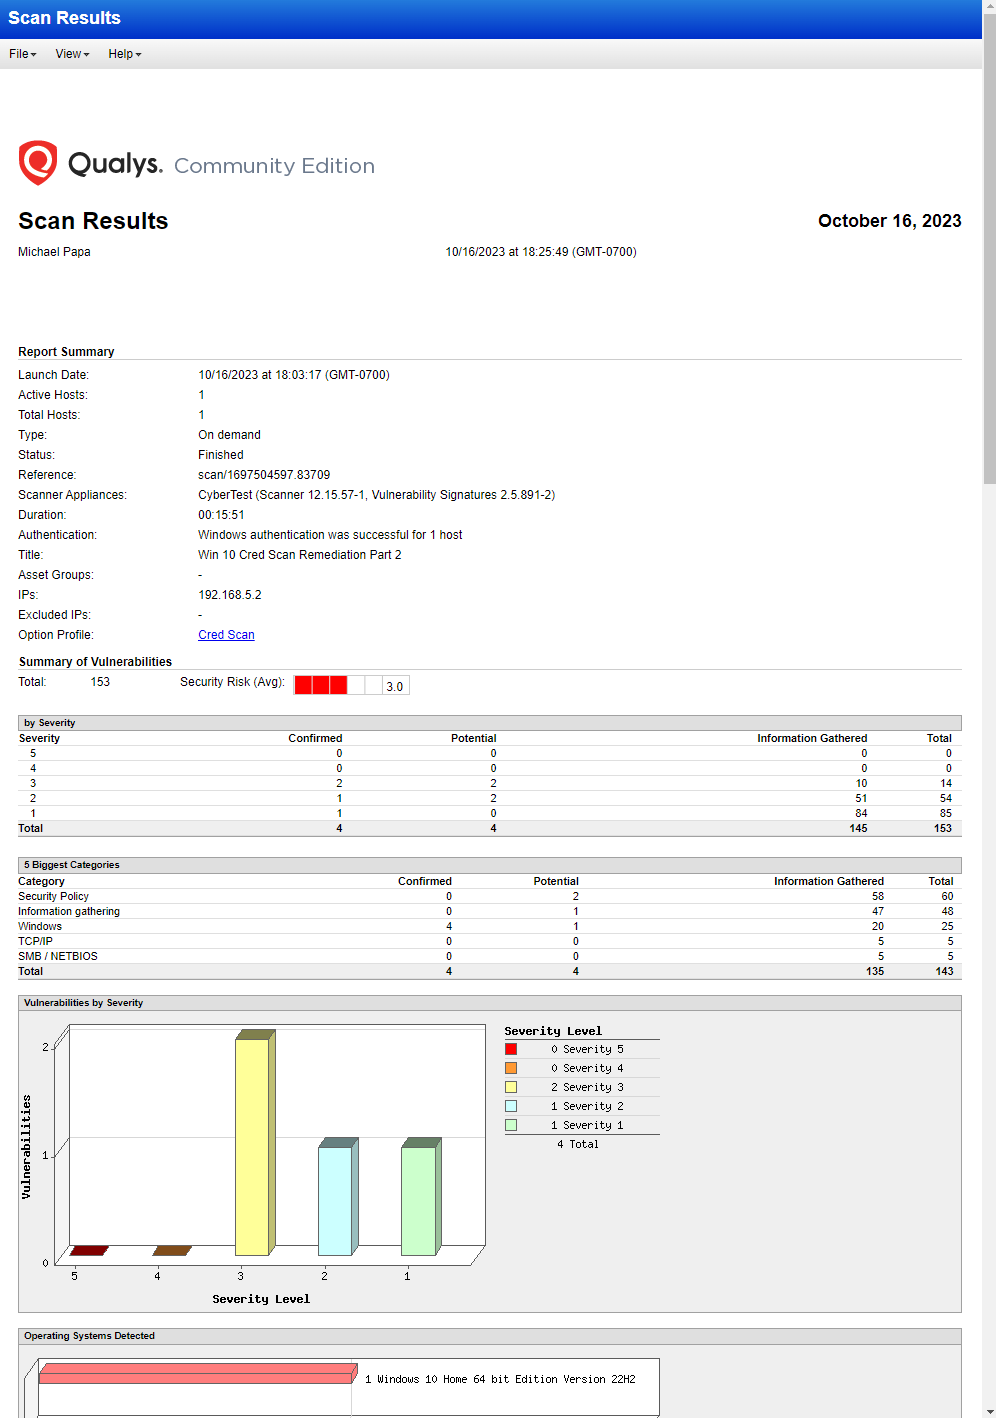The height and width of the screenshot is (1418, 996).
Task: Click the Active Hosts count link
Action: click(201, 395)
